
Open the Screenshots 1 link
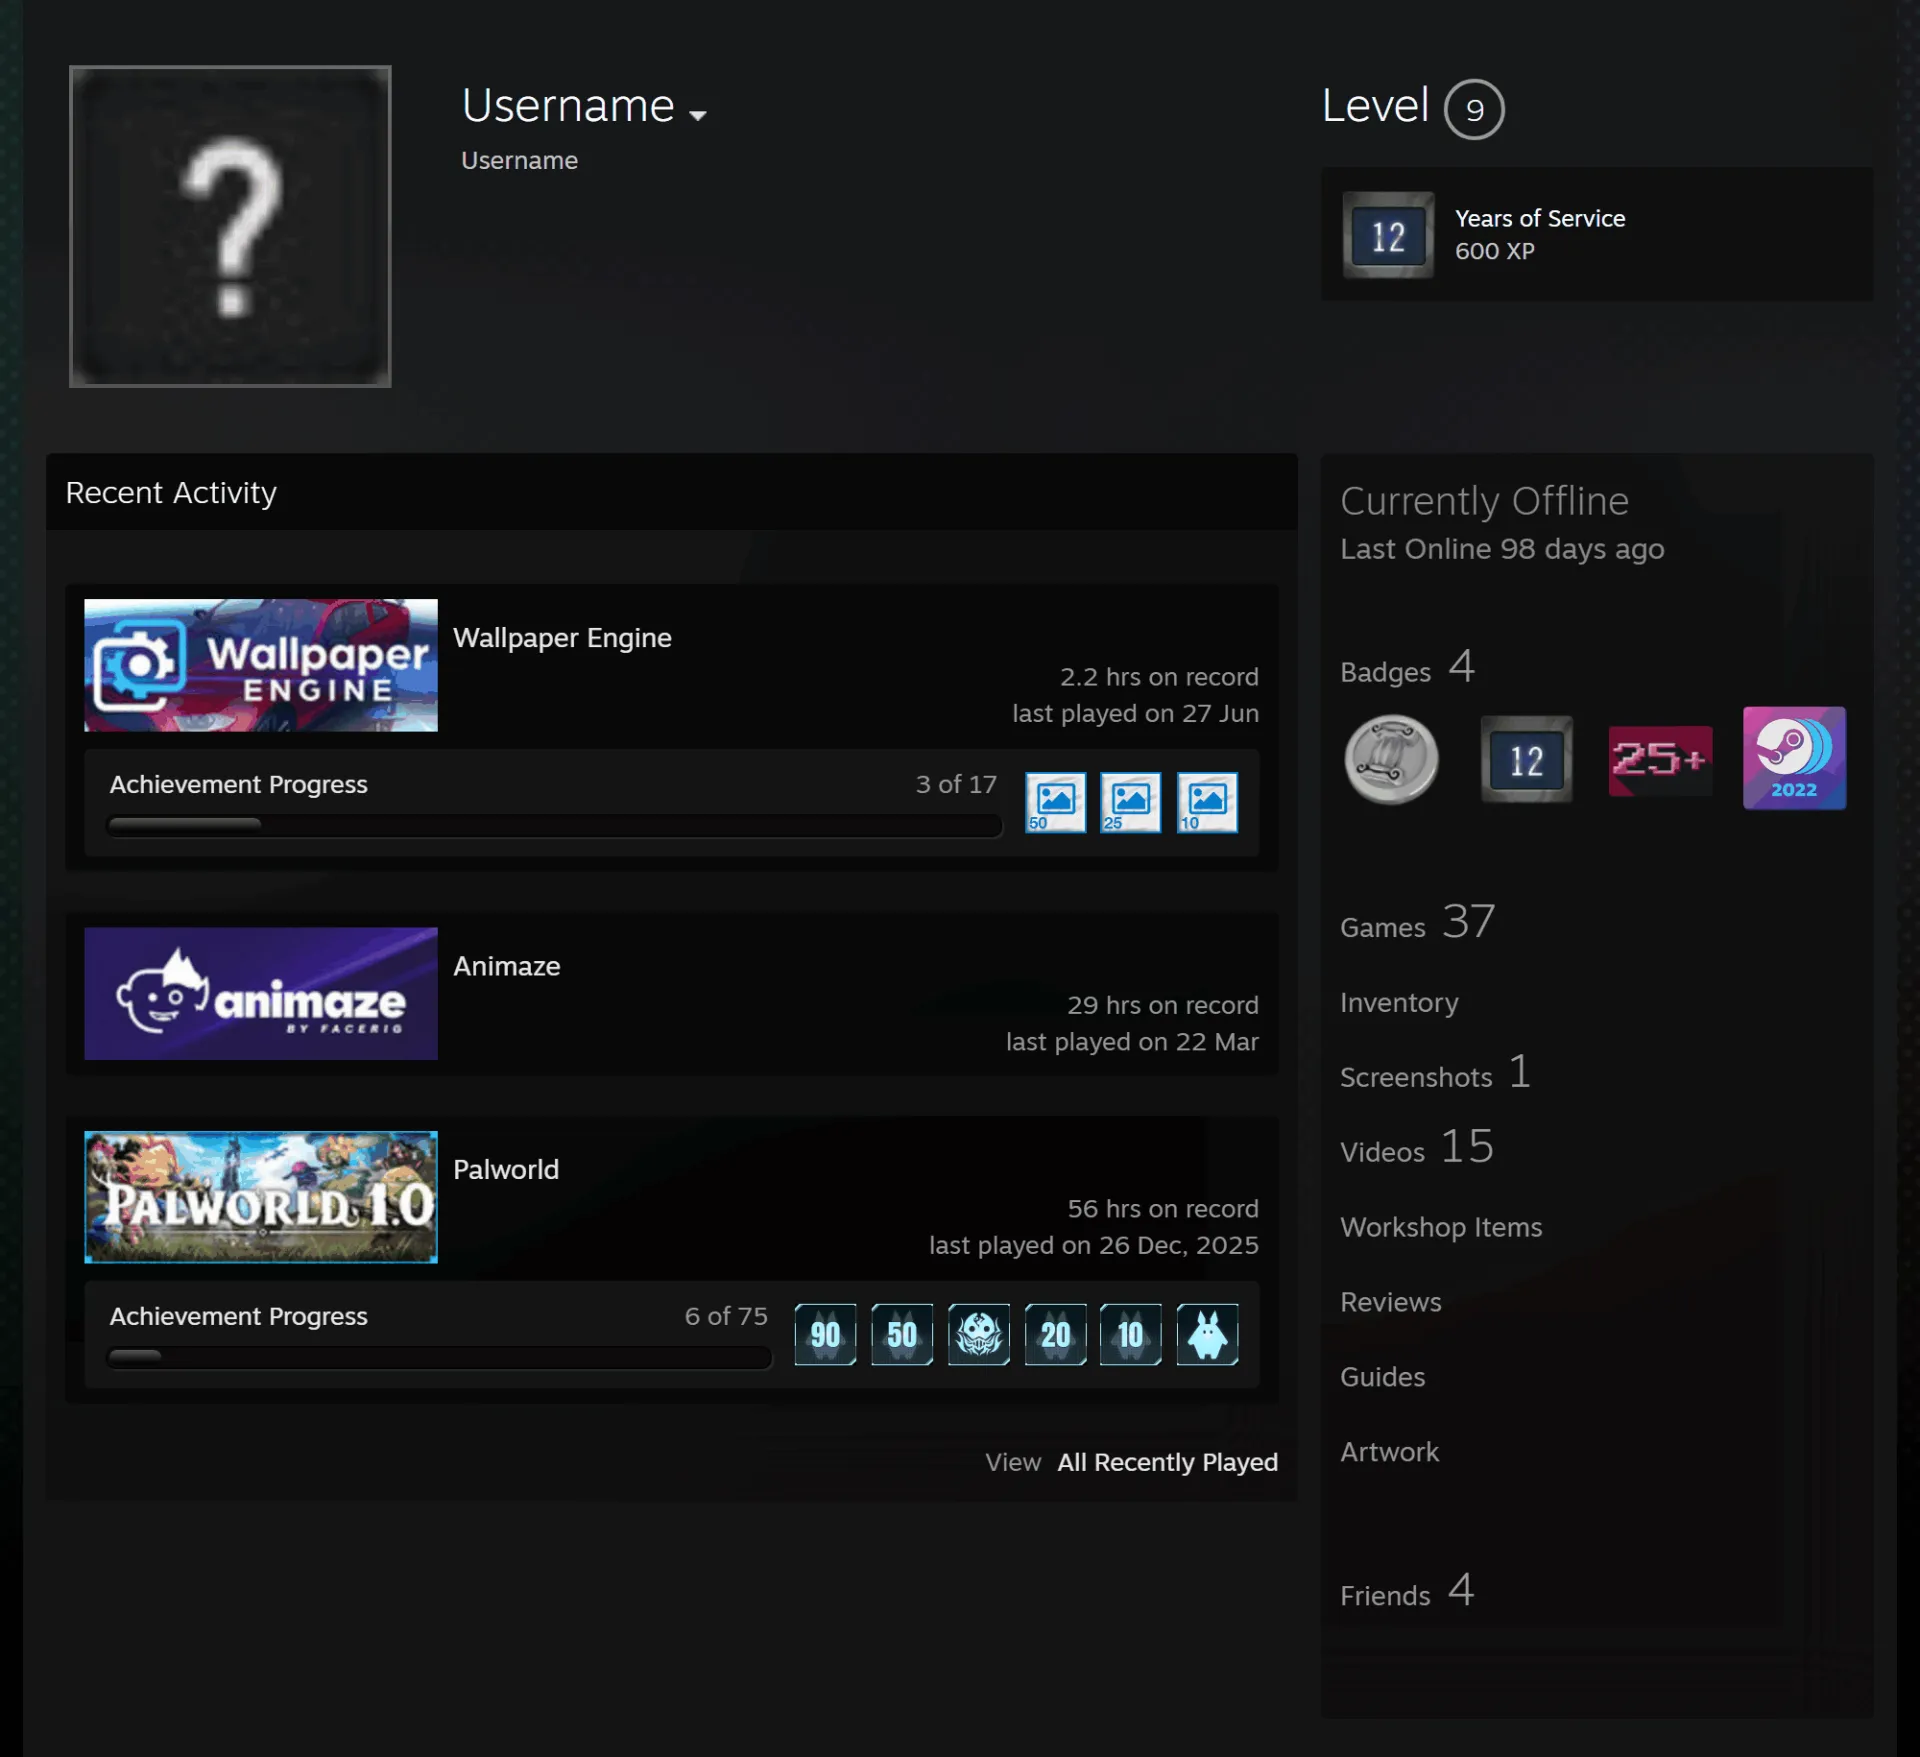[1435, 1074]
